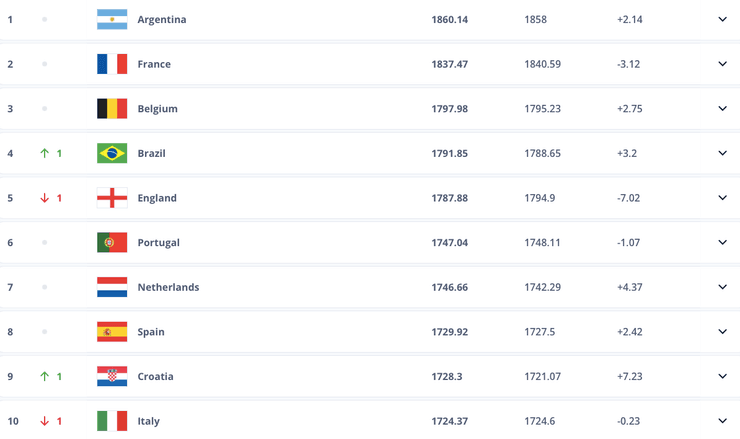Click the Belgium flag icon
740x439 pixels.
tap(112, 109)
